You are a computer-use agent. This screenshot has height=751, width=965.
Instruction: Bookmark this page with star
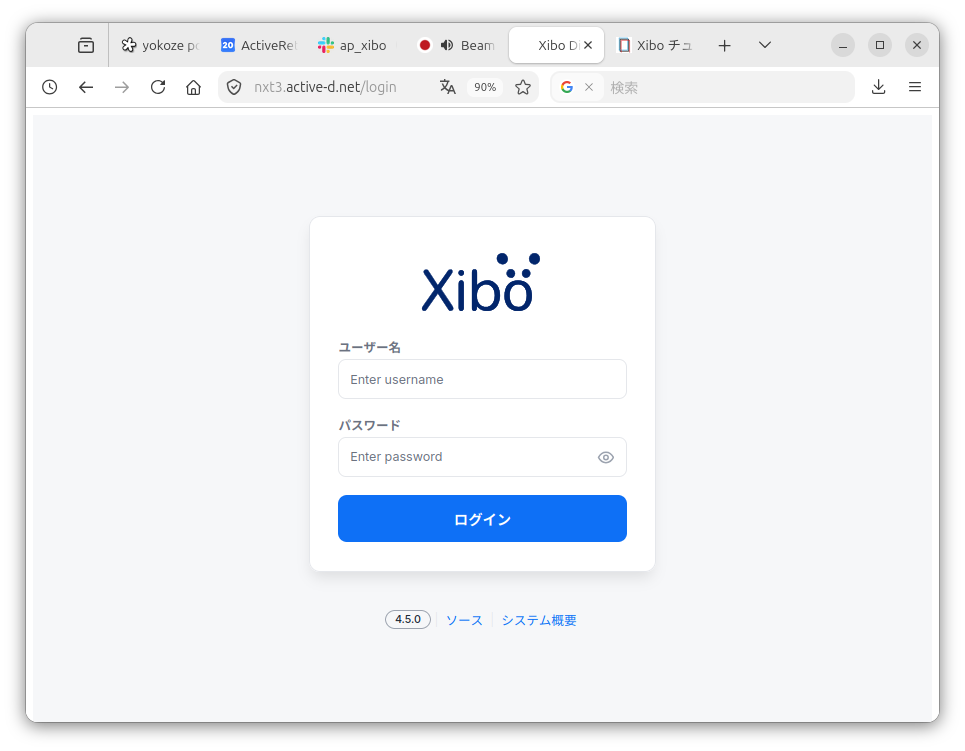pyautogui.click(x=523, y=87)
